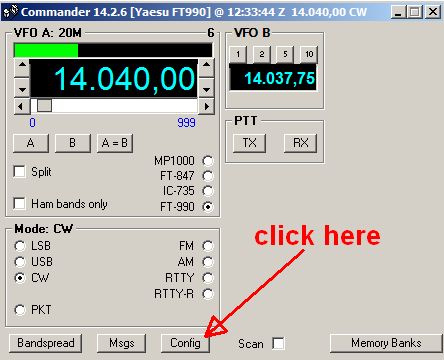Click the tuning slider thumb under frequency
The width and height of the screenshot is (444, 360).
click(x=44, y=106)
